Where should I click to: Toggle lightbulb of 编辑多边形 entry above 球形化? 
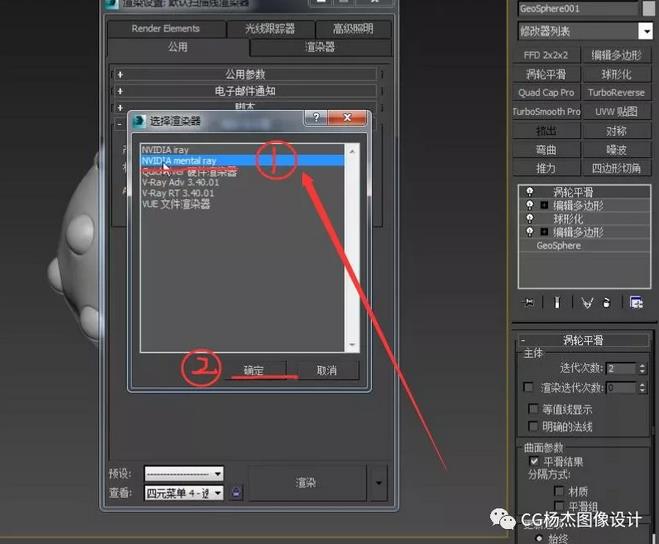click(x=530, y=205)
